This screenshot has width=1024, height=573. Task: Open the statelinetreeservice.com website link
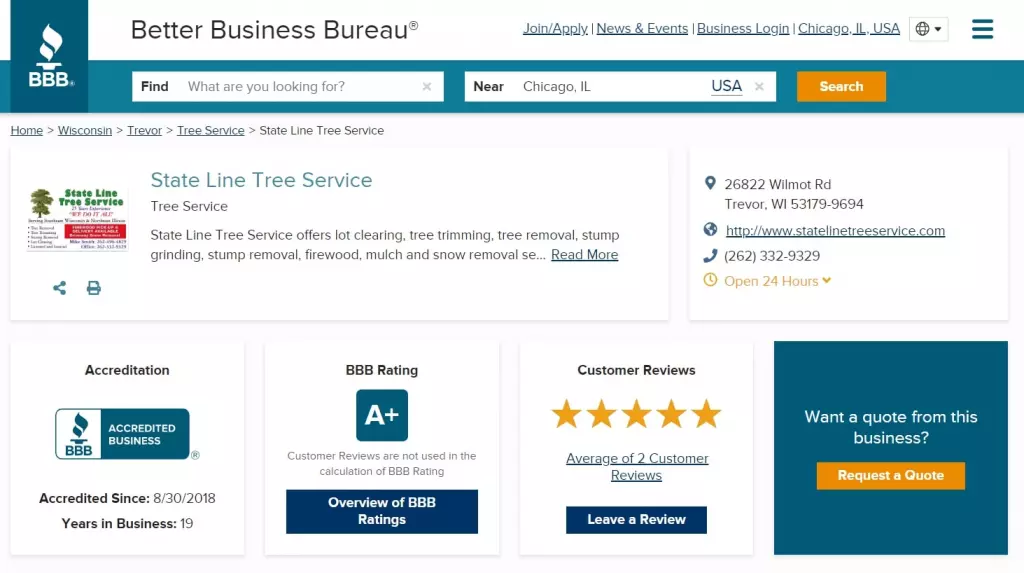tap(835, 231)
